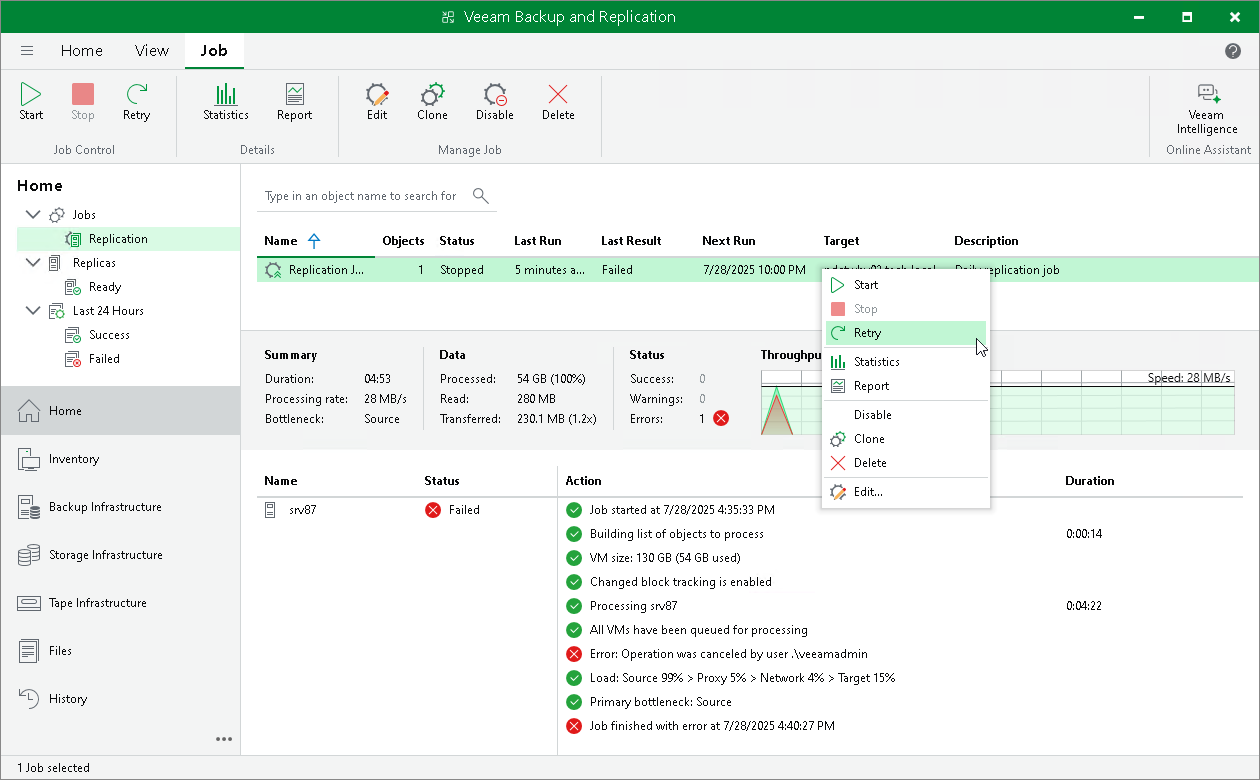
Task: Click the Target column header
Action: (x=841, y=241)
